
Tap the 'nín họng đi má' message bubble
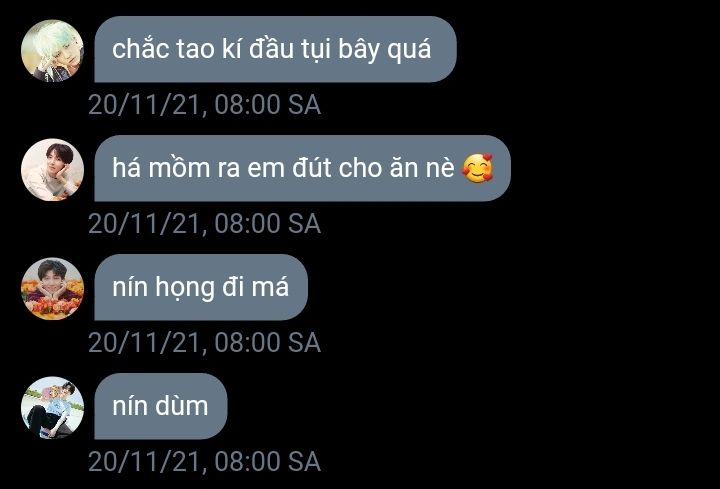tap(201, 287)
